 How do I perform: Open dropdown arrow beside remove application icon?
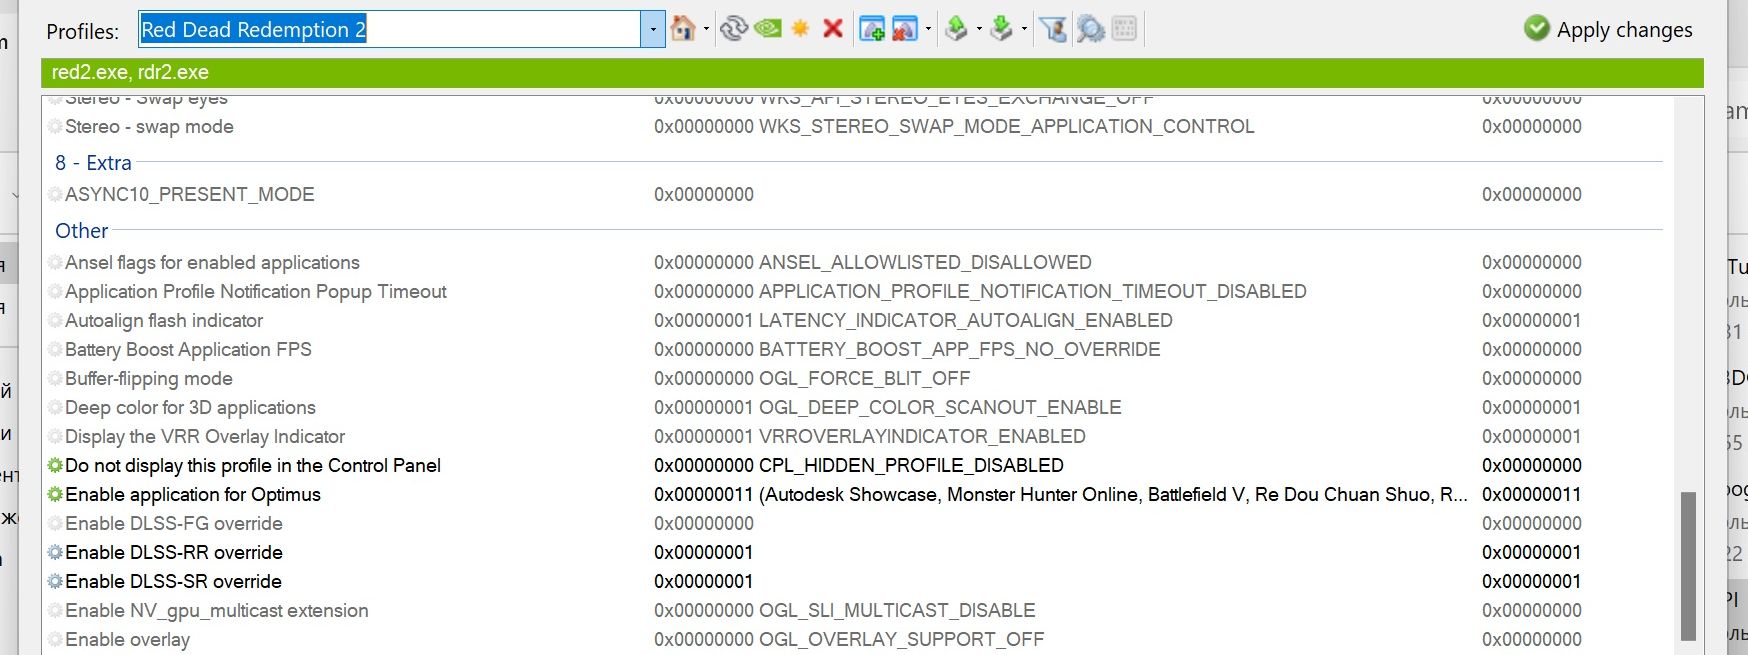[928, 29]
